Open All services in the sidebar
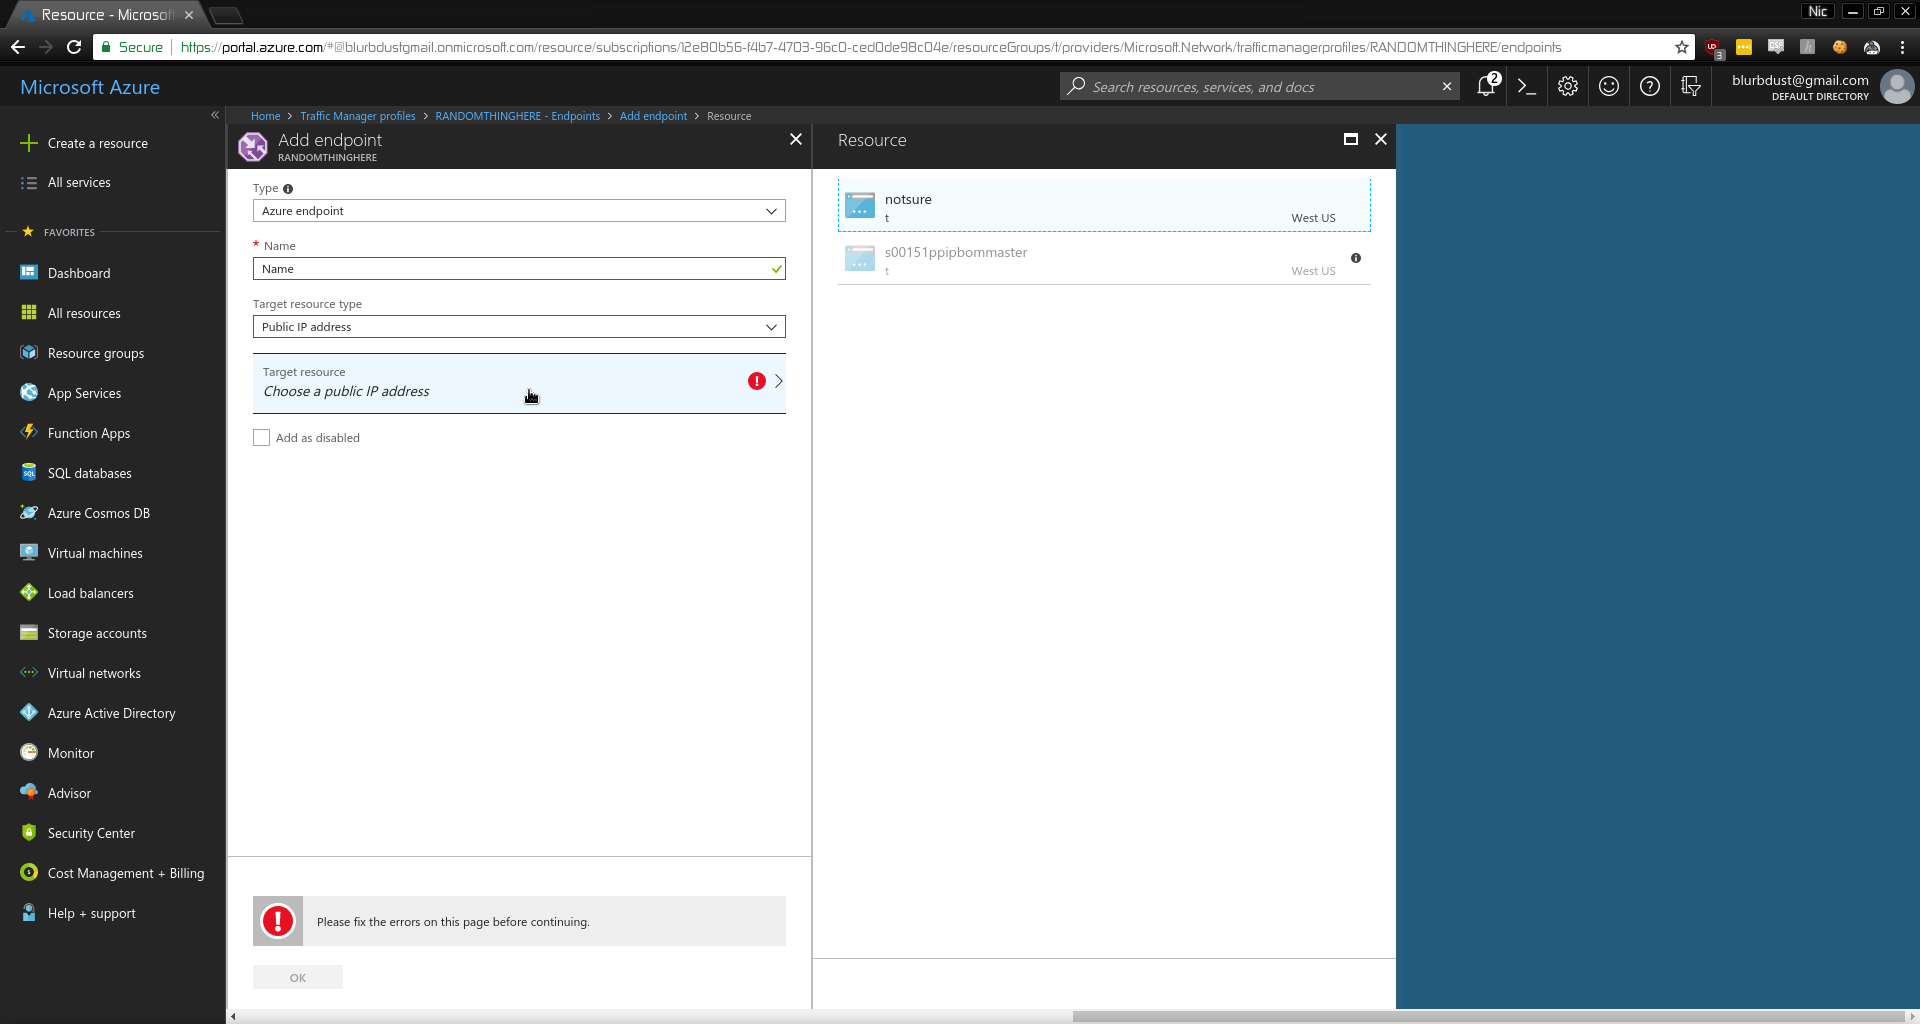 (79, 183)
